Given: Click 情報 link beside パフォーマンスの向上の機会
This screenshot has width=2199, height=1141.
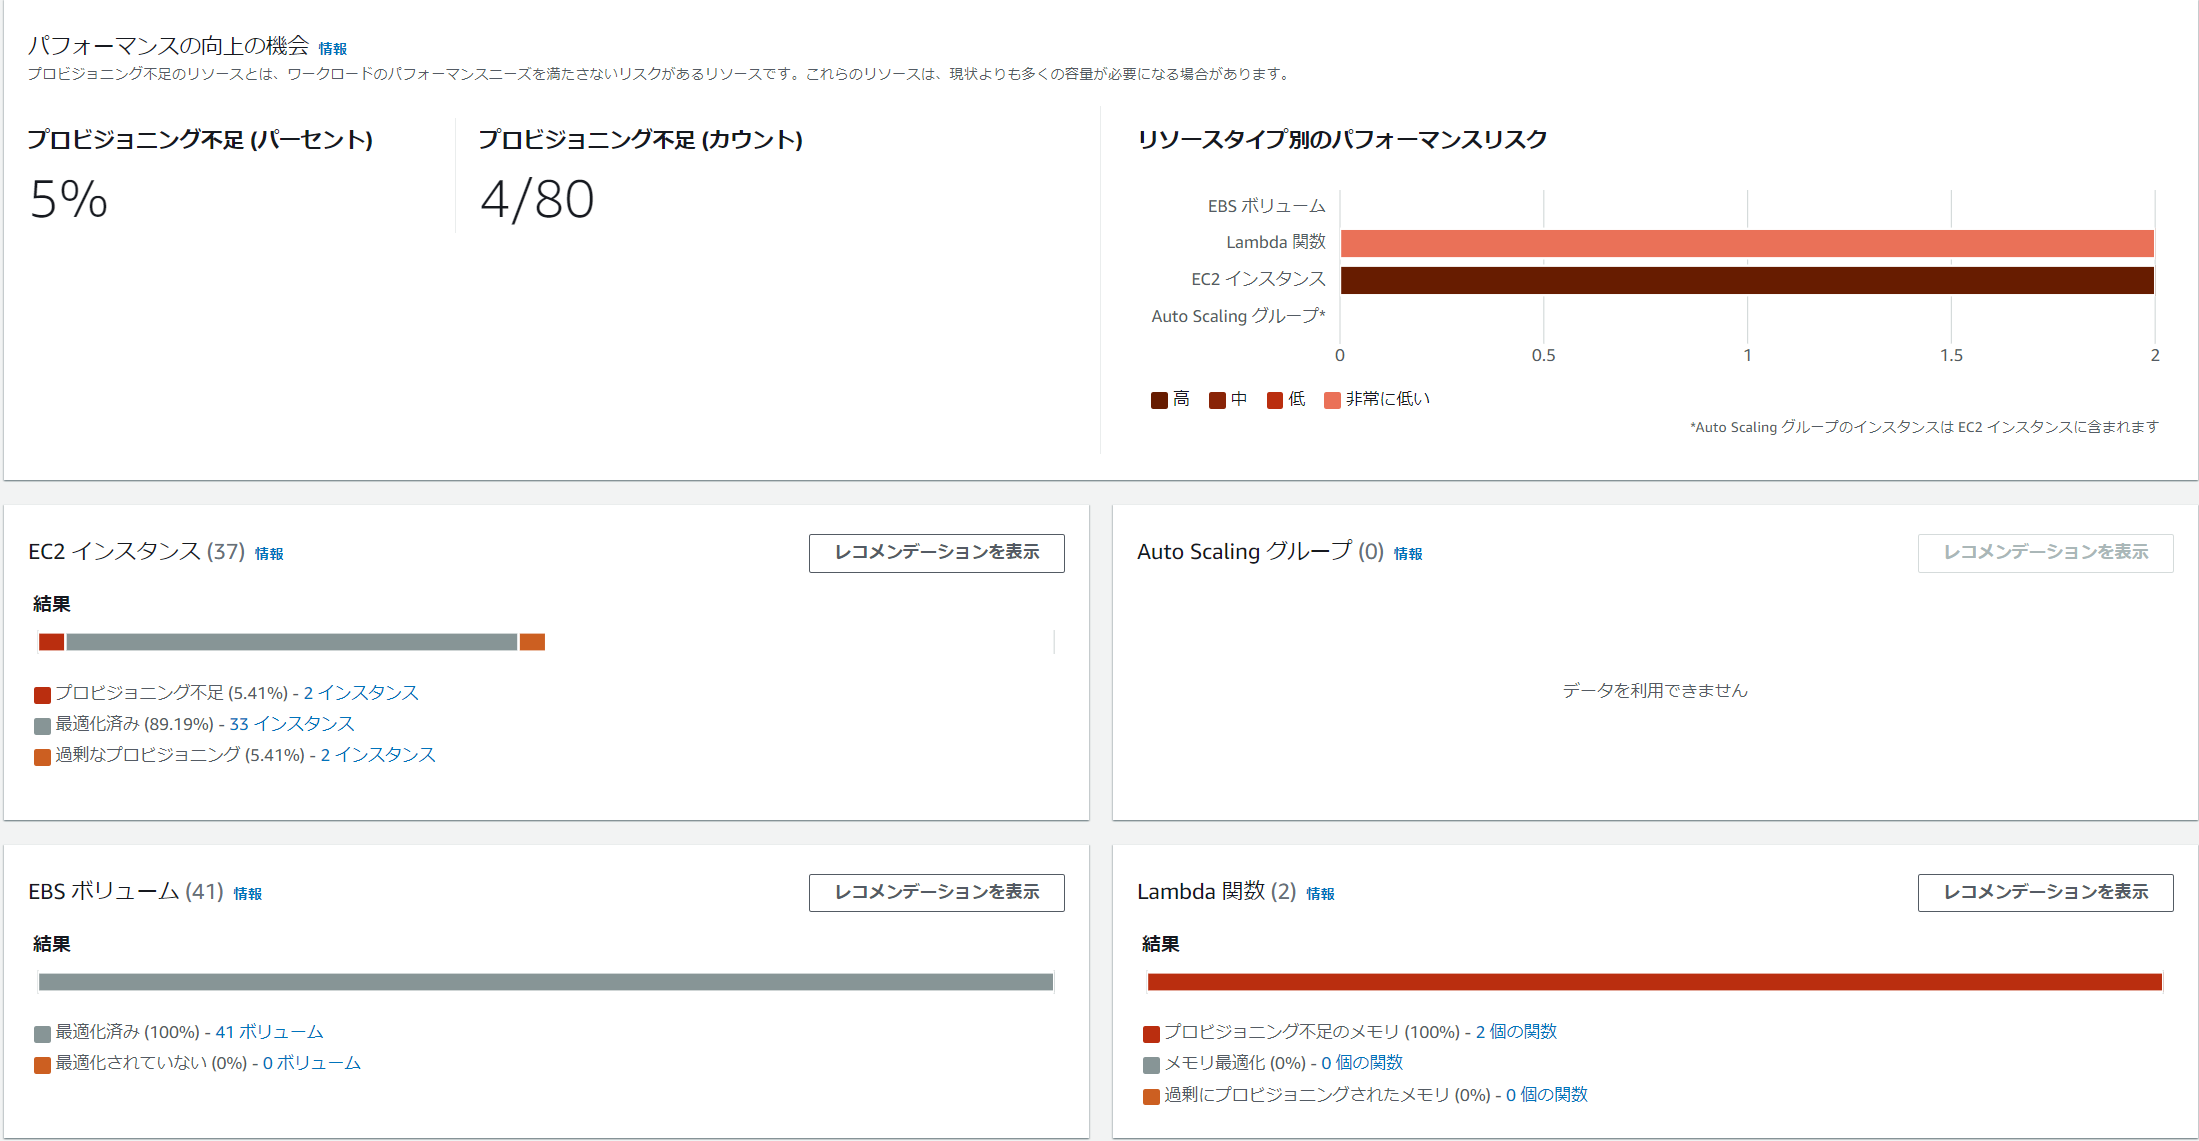Looking at the screenshot, I should tap(332, 49).
